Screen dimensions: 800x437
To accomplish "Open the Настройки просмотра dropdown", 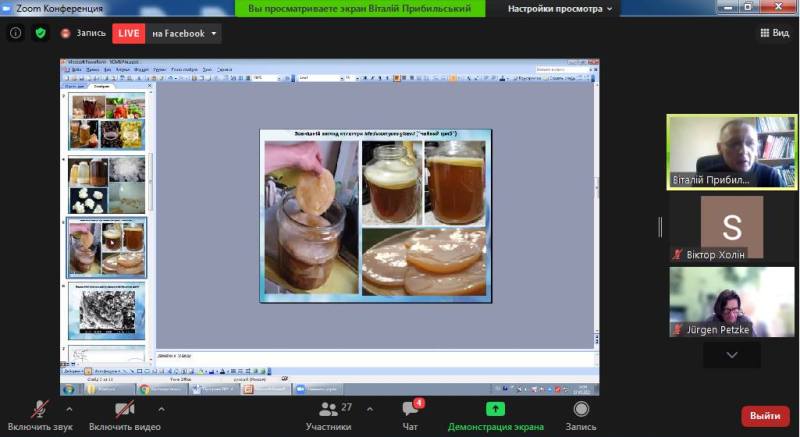I will [562, 8].
